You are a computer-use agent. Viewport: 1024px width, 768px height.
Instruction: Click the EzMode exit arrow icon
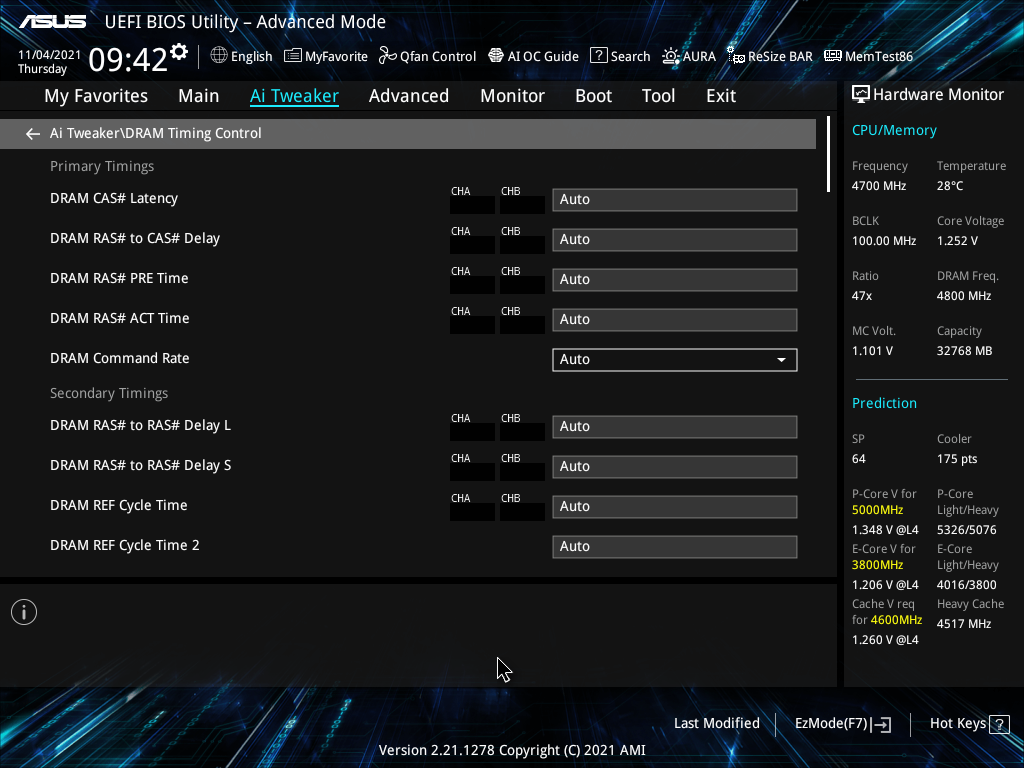[x=881, y=724]
